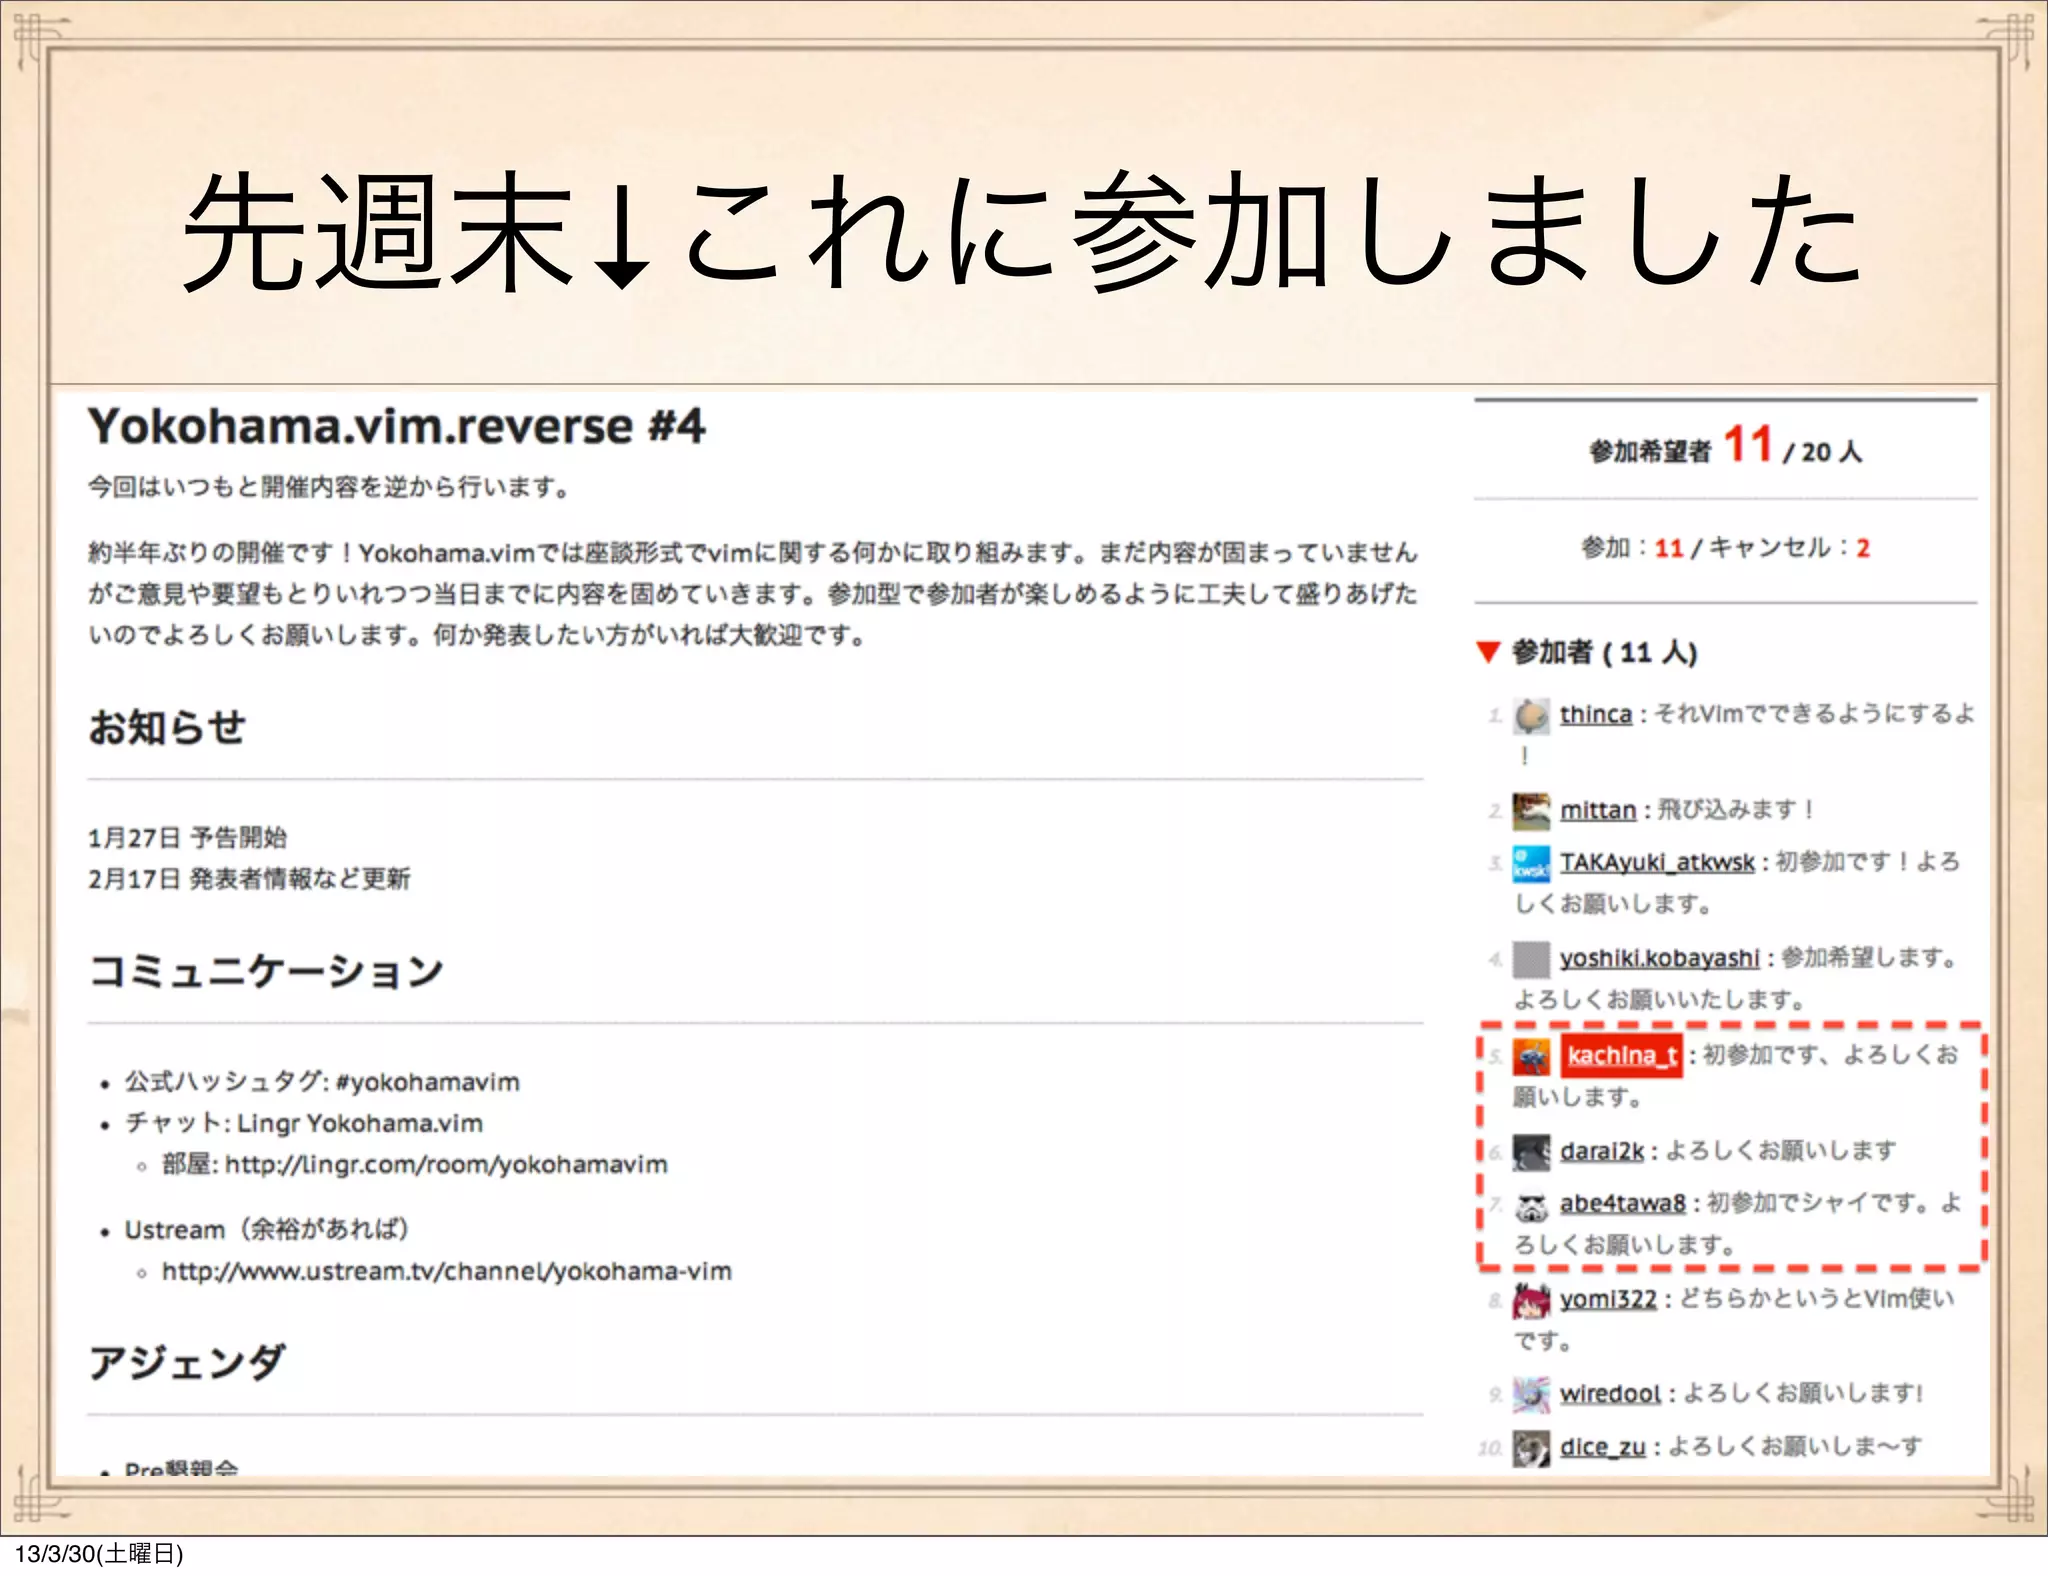Click yoshiki.kobayashi's gray avatar placeholder

[1530, 959]
